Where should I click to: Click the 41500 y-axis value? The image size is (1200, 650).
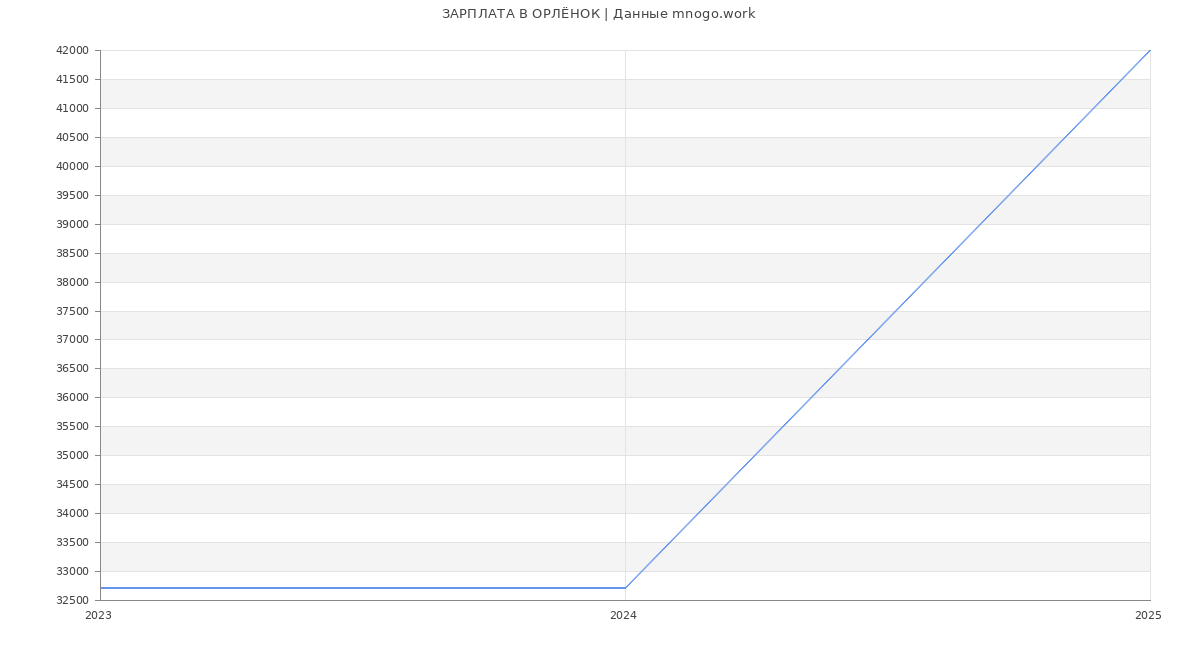point(72,80)
